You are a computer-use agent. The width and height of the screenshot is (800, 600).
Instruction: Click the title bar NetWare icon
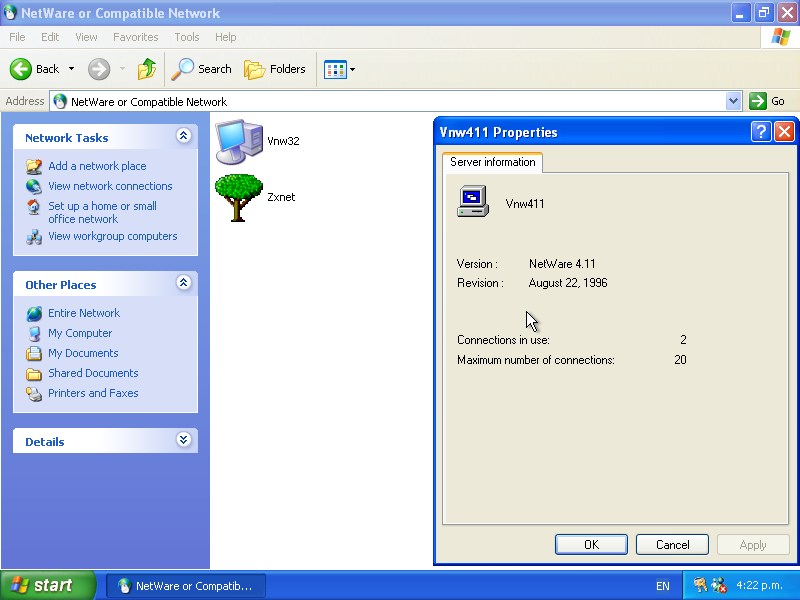[10, 12]
